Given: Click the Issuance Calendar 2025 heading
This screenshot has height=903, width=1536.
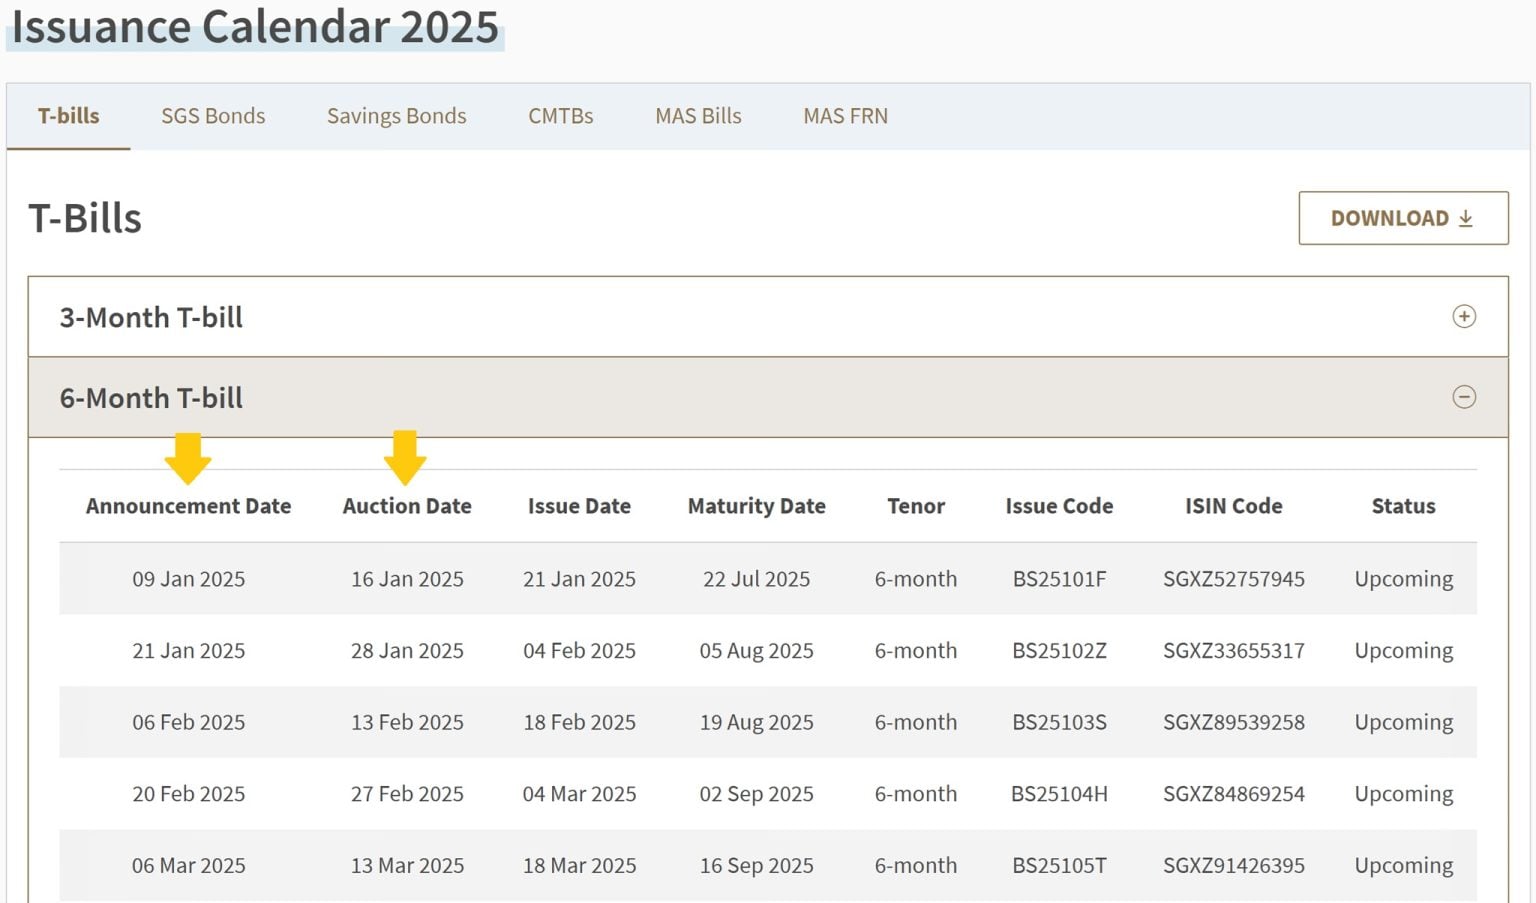Looking at the screenshot, I should click(x=255, y=27).
